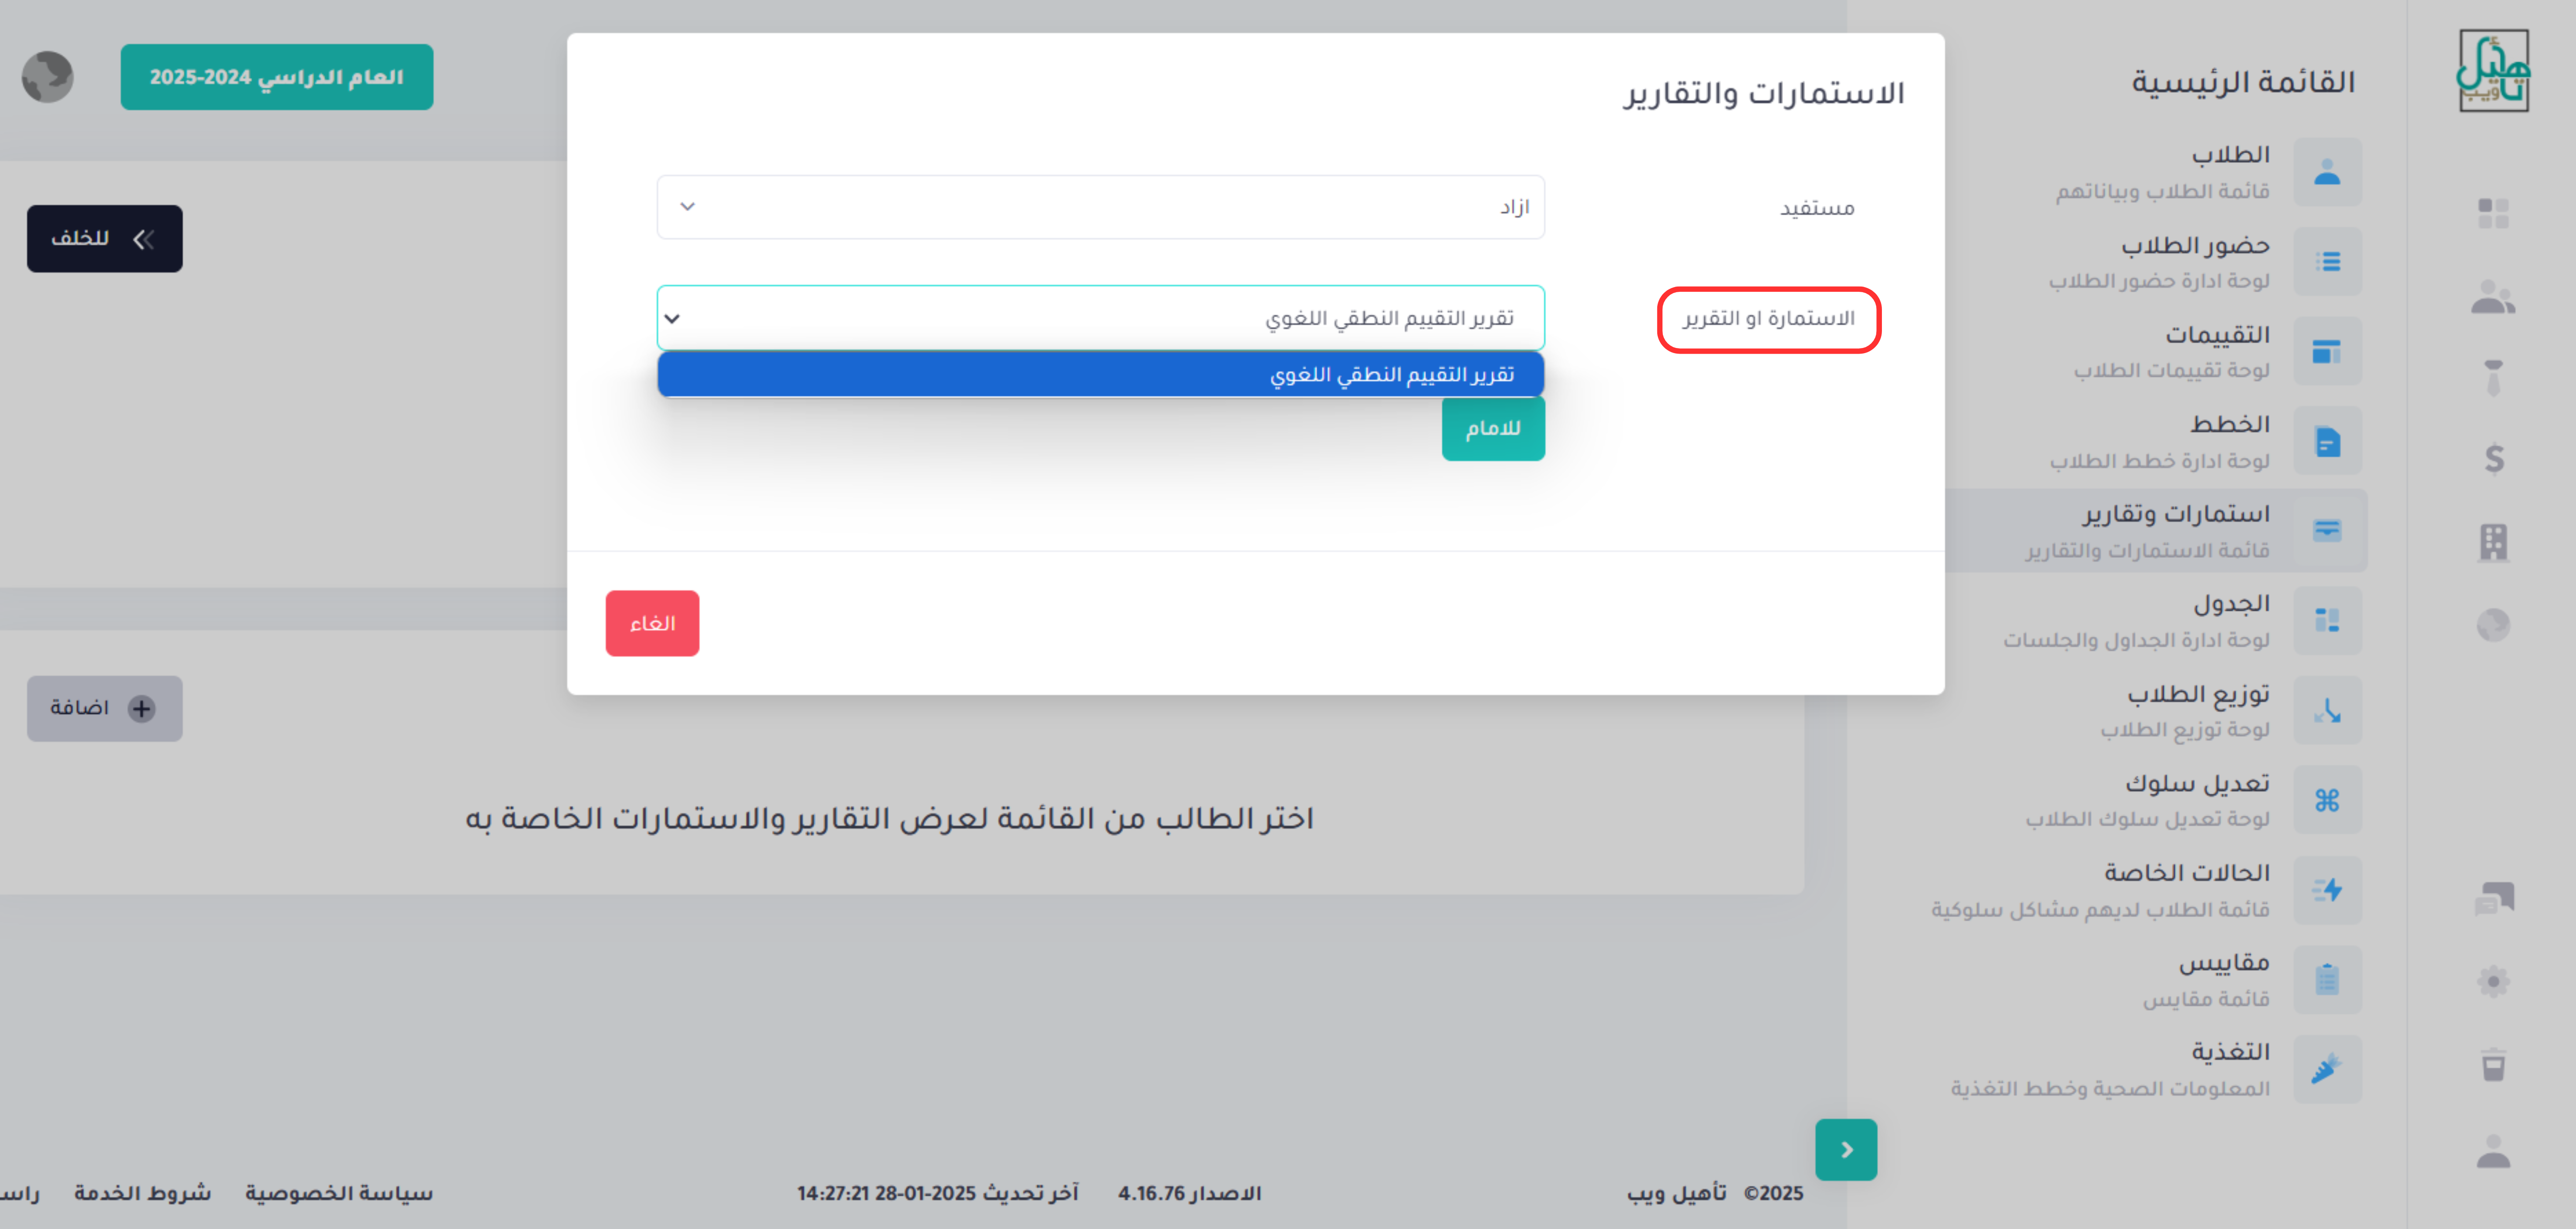Click the building icon in right rail
This screenshot has height=1229, width=2576.
click(x=2494, y=542)
